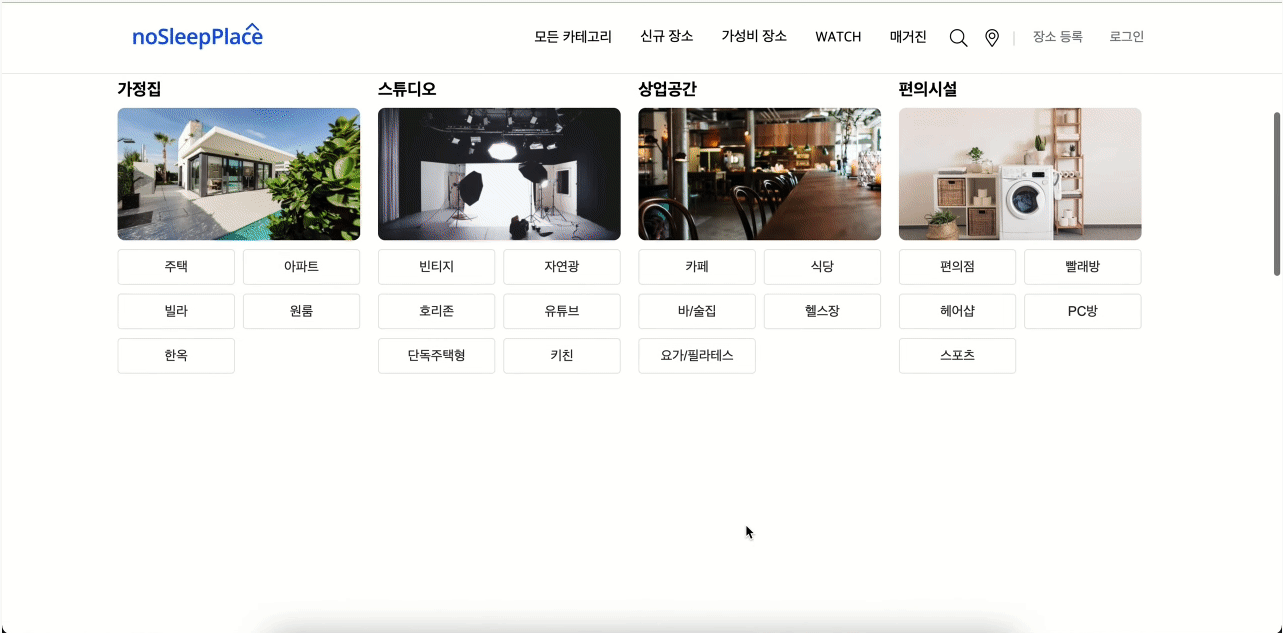Click the 편의점 facility button

957,267
